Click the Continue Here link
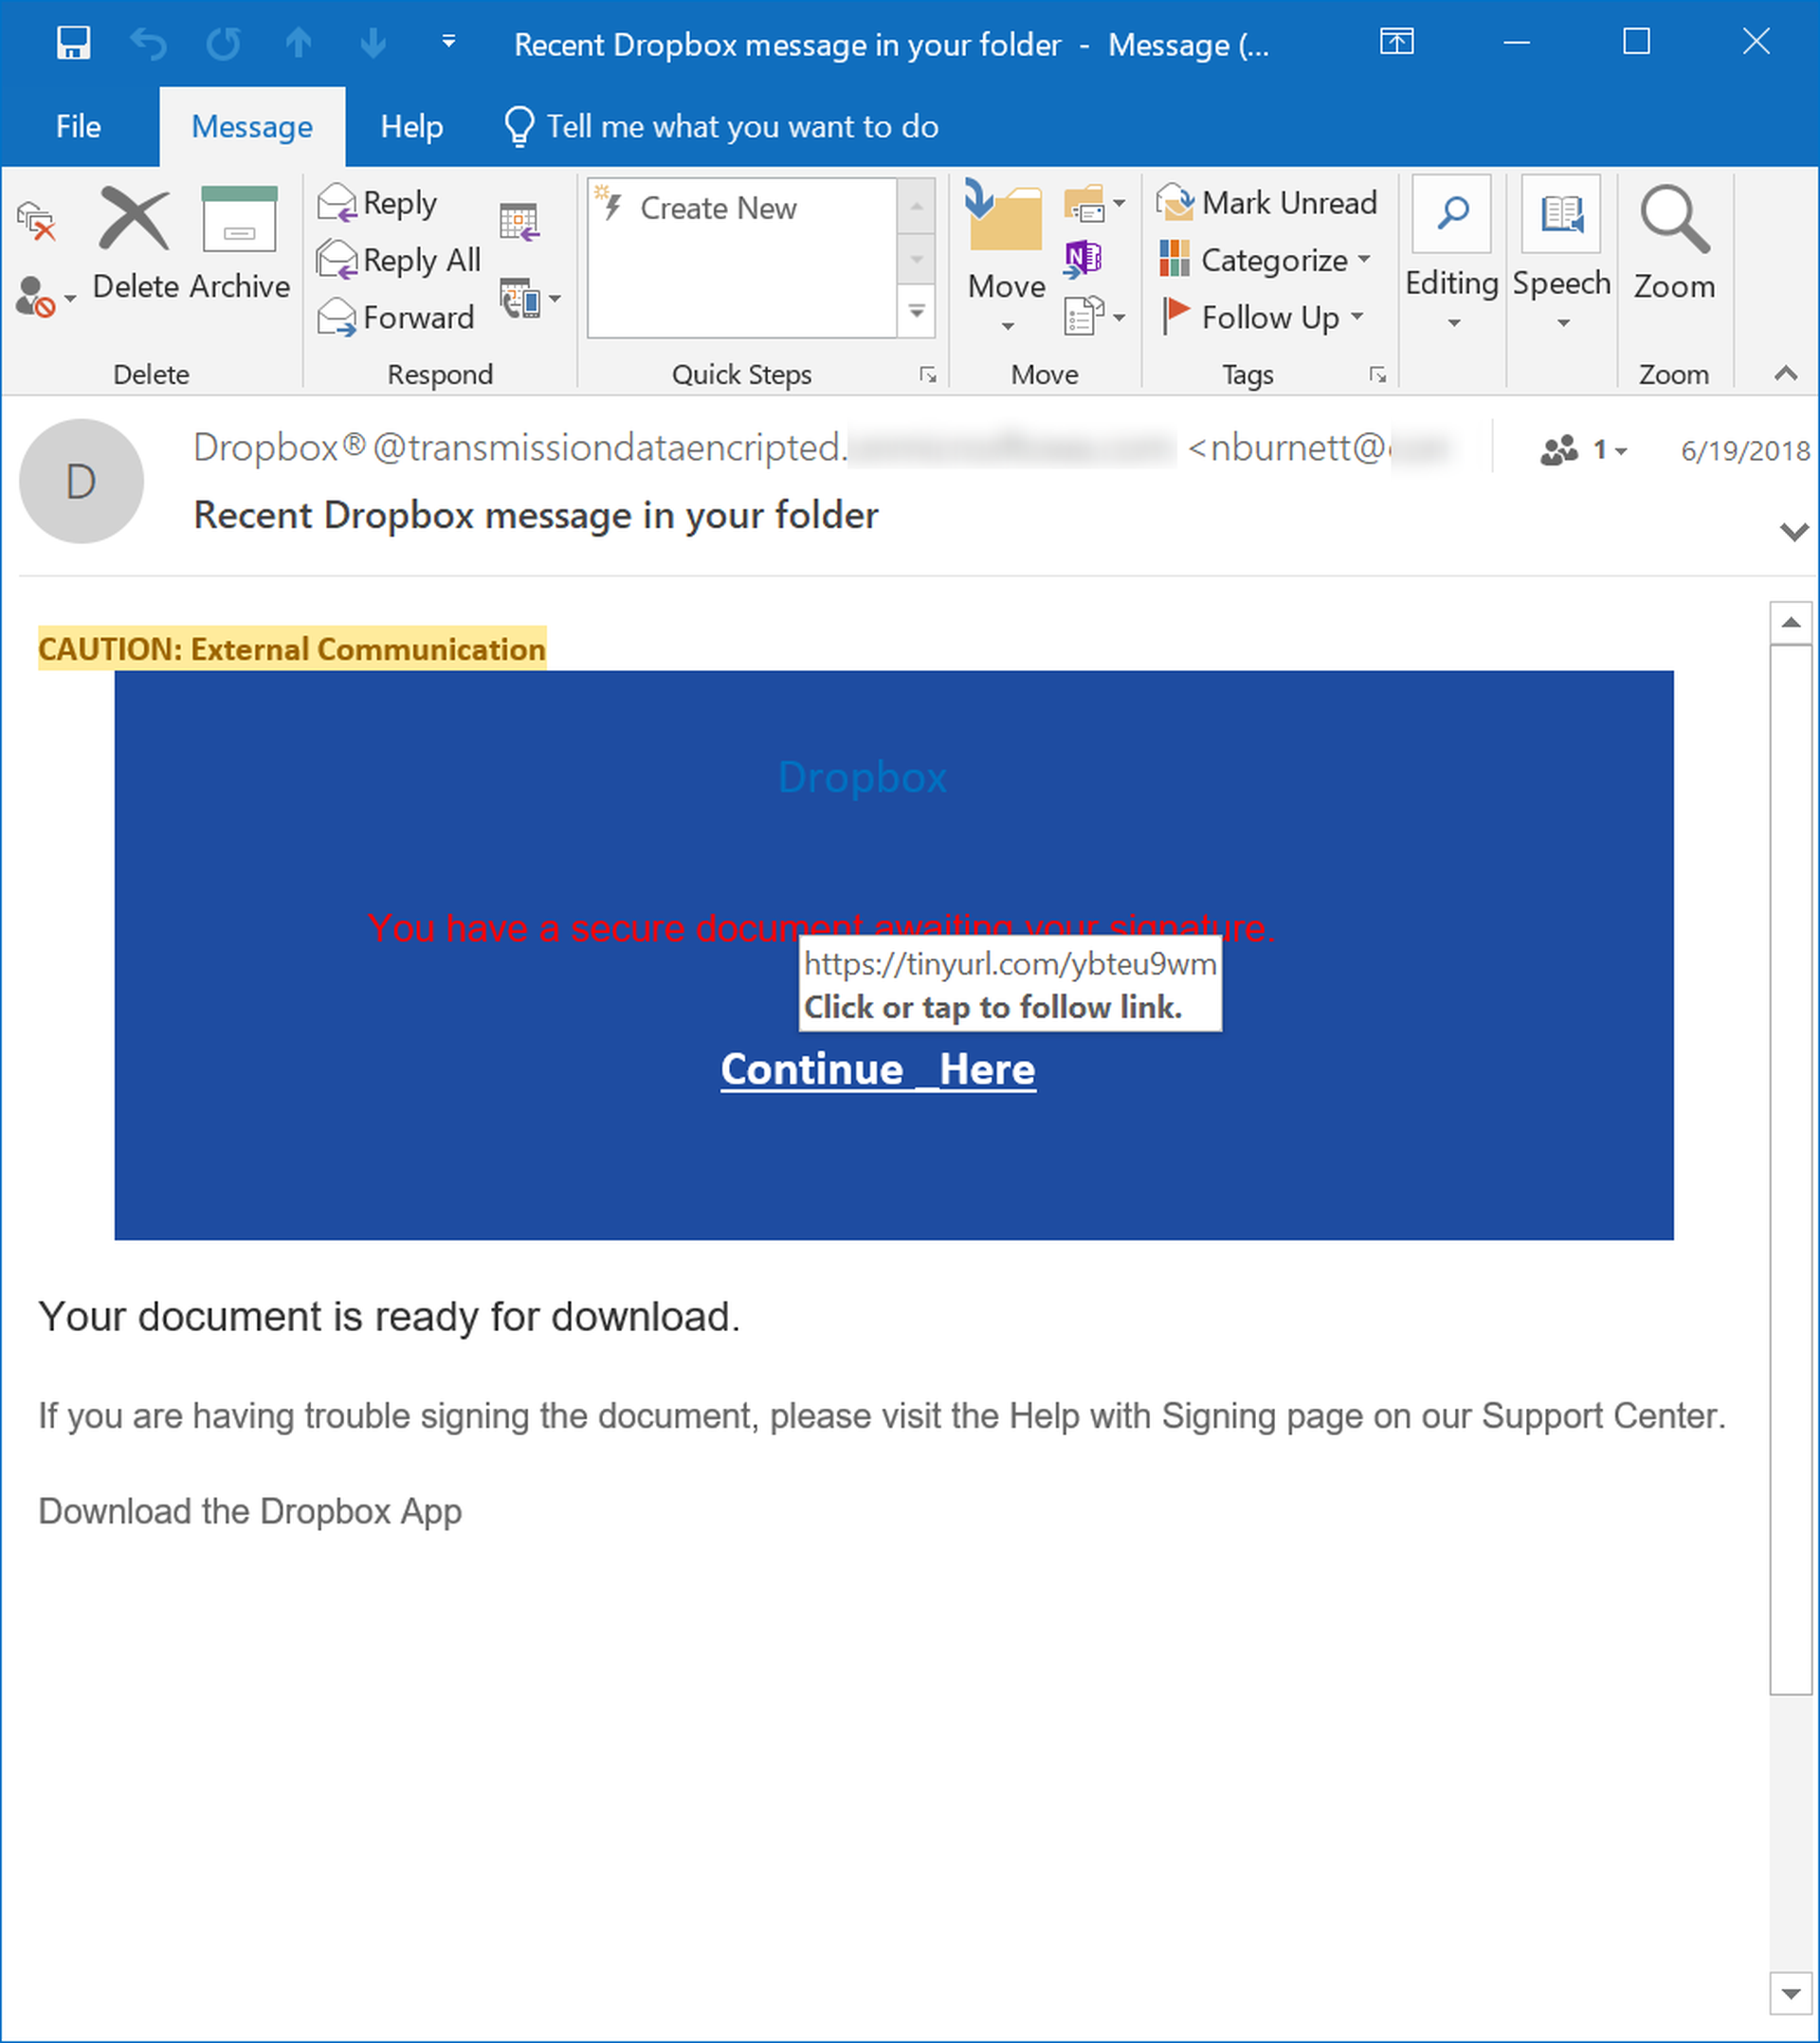The height and width of the screenshot is (2043, 1820). tap(878, 1071)
